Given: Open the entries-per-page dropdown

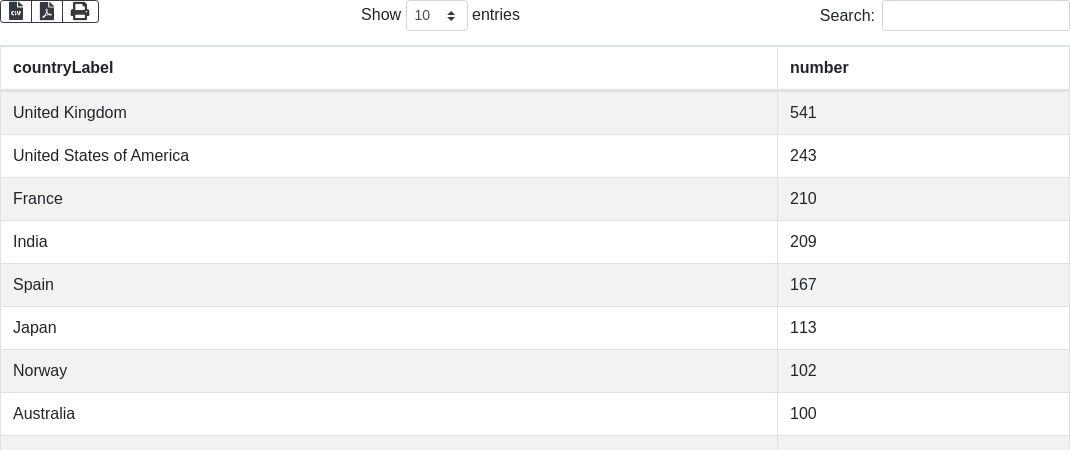Looking at the screenshot, I should [436, 16].
